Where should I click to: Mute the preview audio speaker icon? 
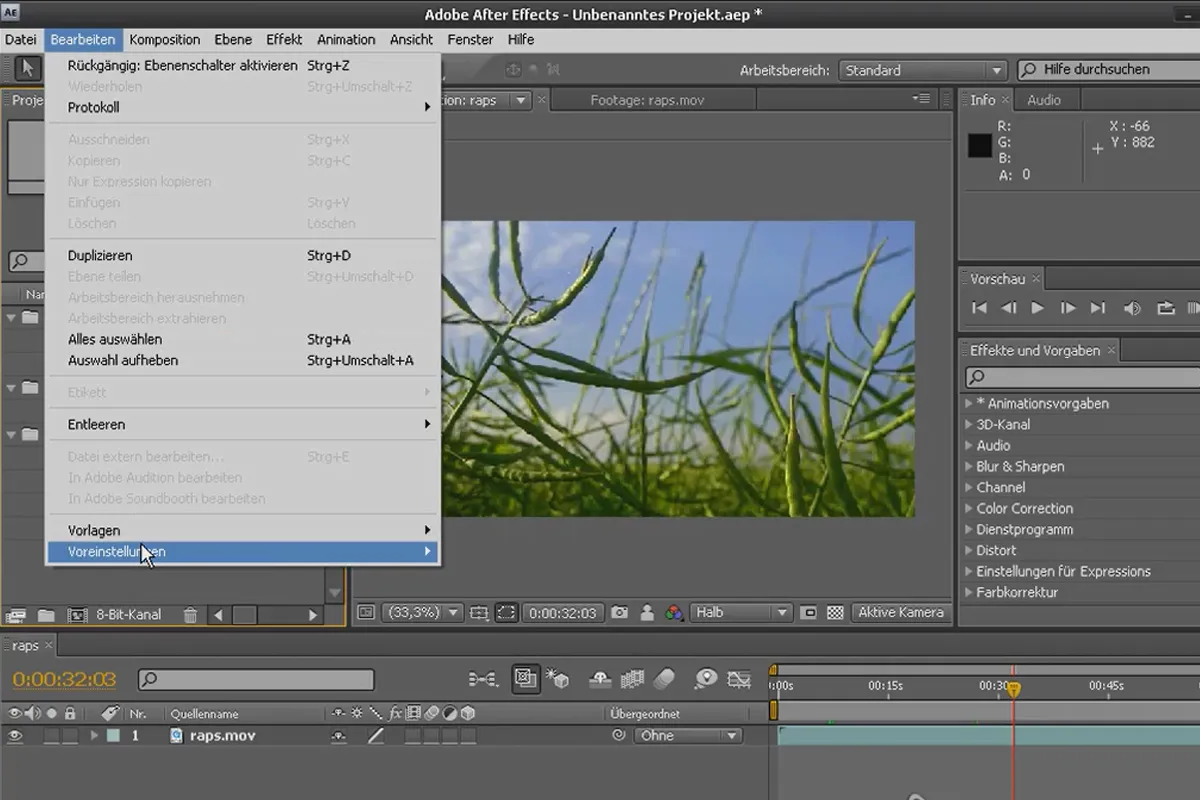[1132, 308]
